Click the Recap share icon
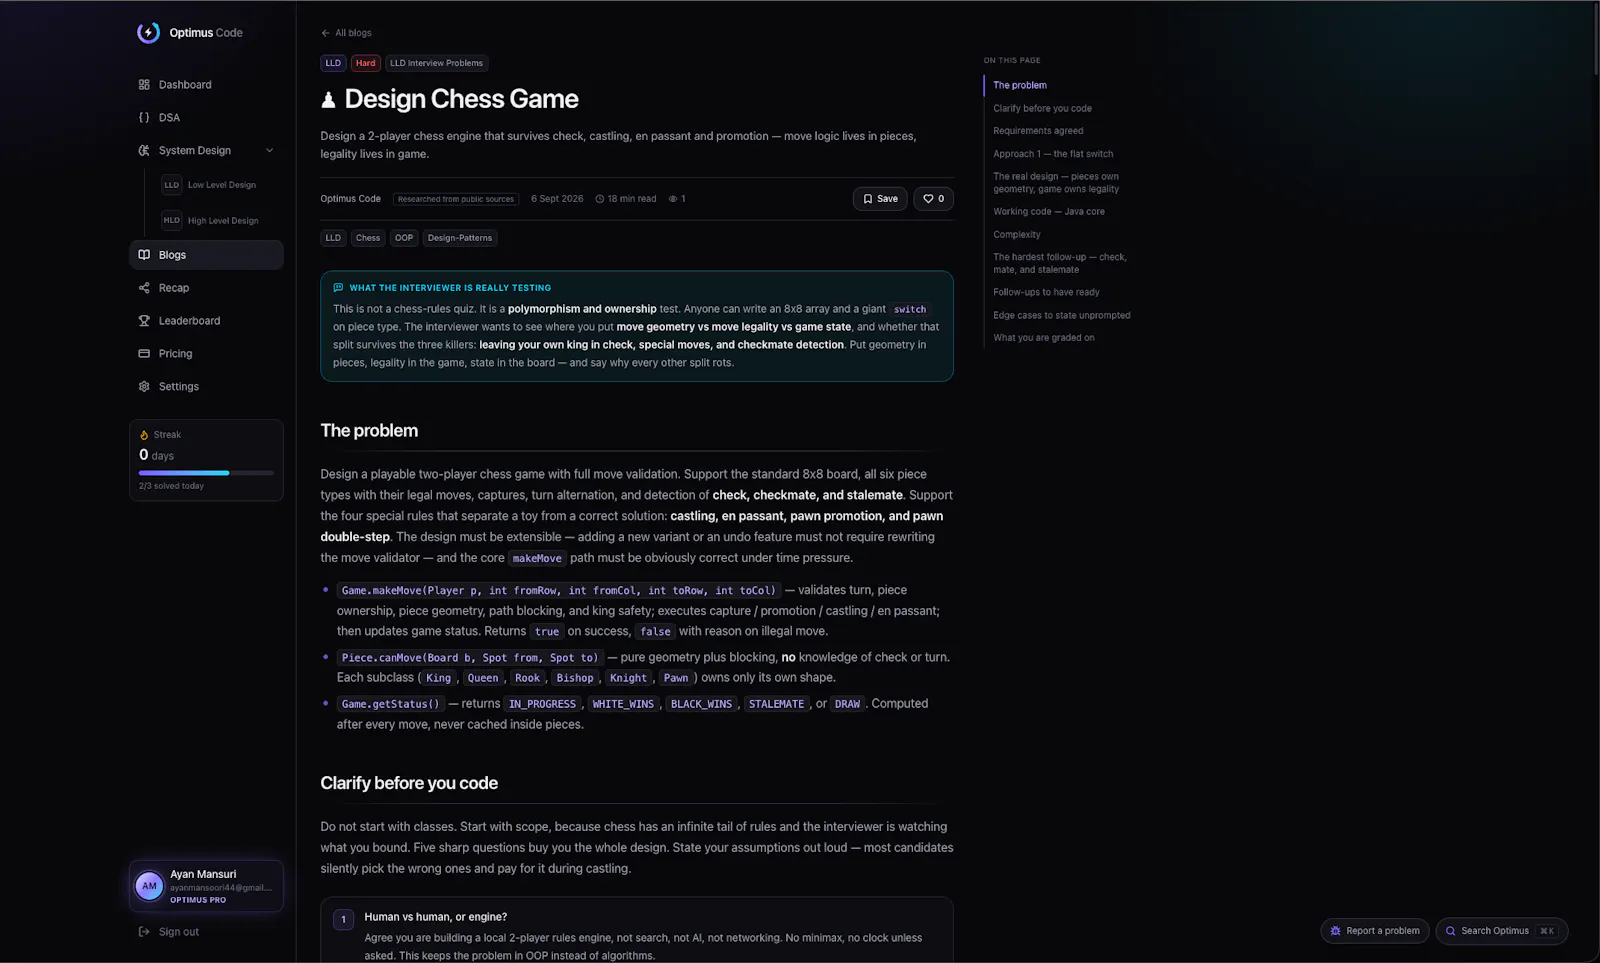 point(144,288)
